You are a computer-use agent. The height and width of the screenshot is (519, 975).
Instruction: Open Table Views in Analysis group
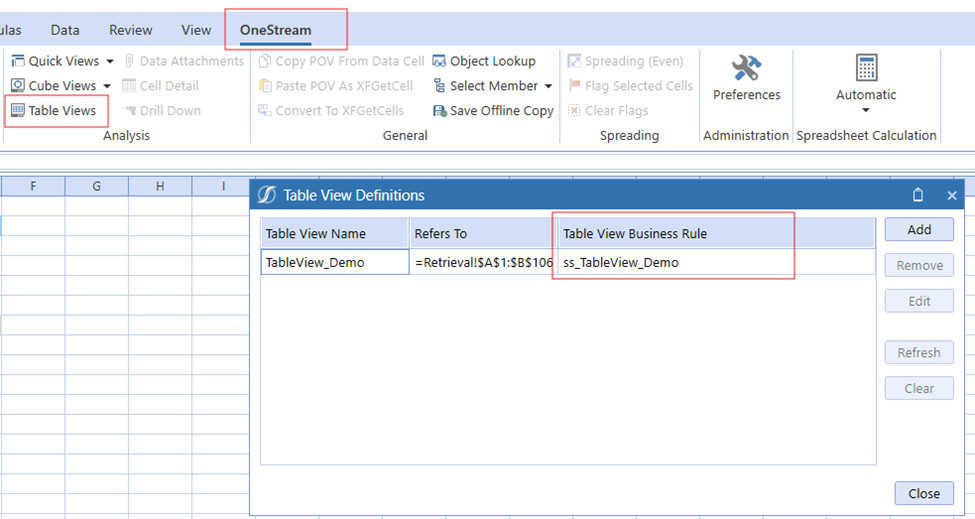55,111
